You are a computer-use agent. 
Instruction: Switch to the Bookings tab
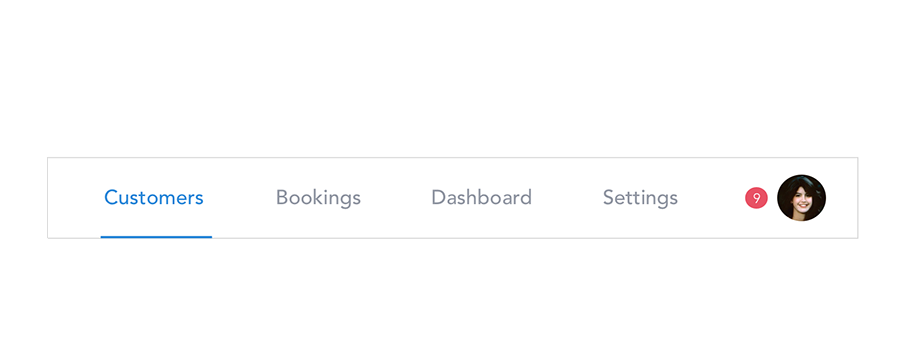click(x=318, y=198)
